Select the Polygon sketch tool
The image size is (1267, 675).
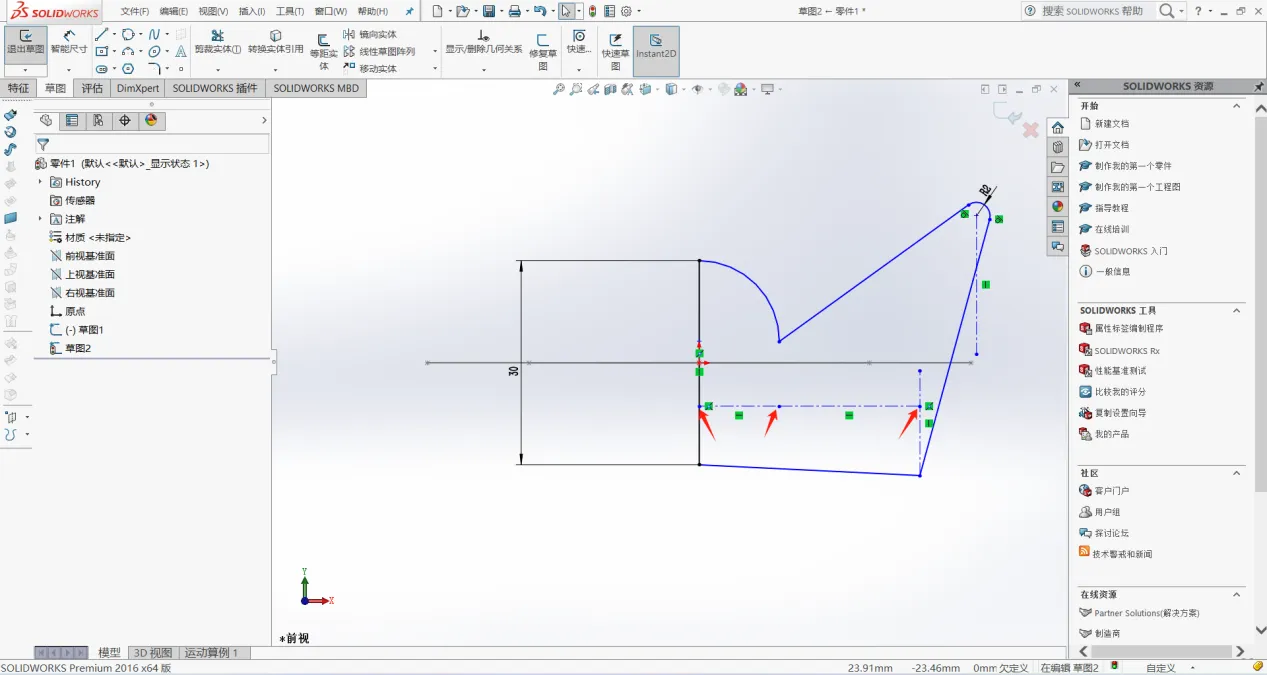[128, 69]
